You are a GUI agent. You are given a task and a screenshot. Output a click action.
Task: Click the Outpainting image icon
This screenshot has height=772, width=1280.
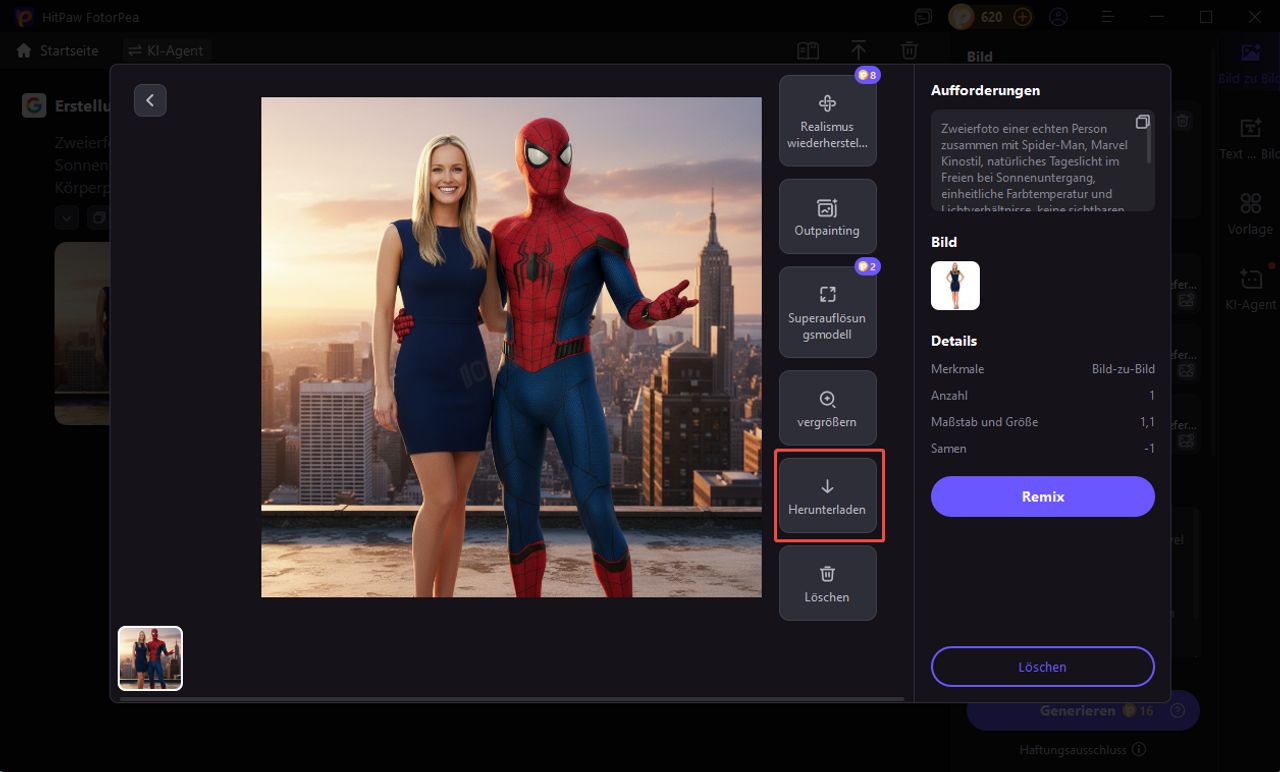point(828,208)
